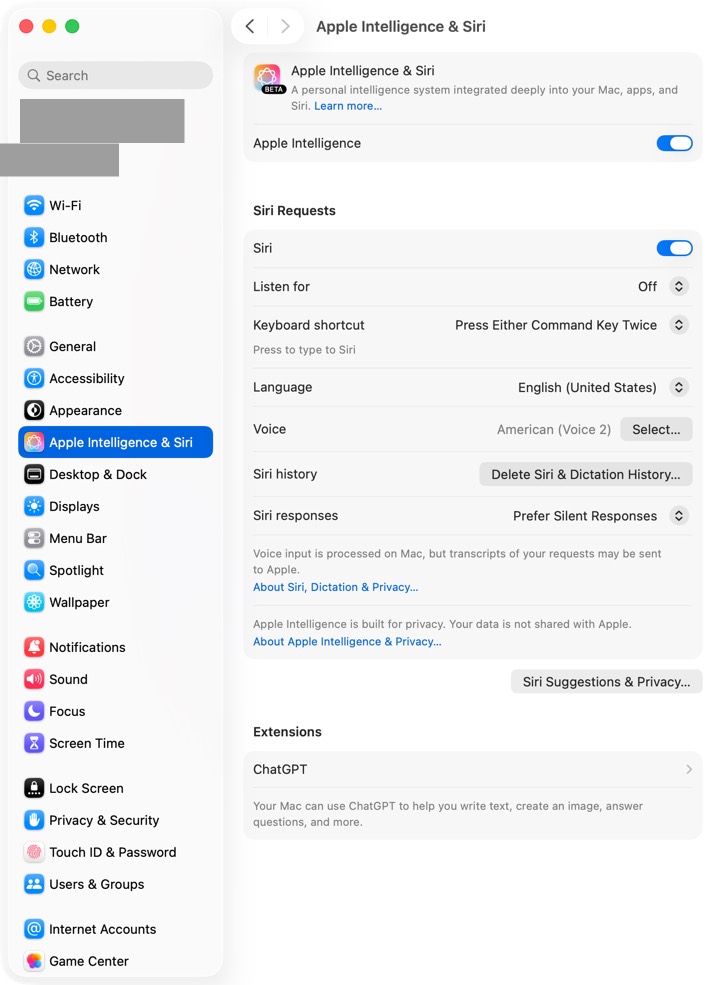Open Bluetooth settings pane

click(x=116, y=237)
